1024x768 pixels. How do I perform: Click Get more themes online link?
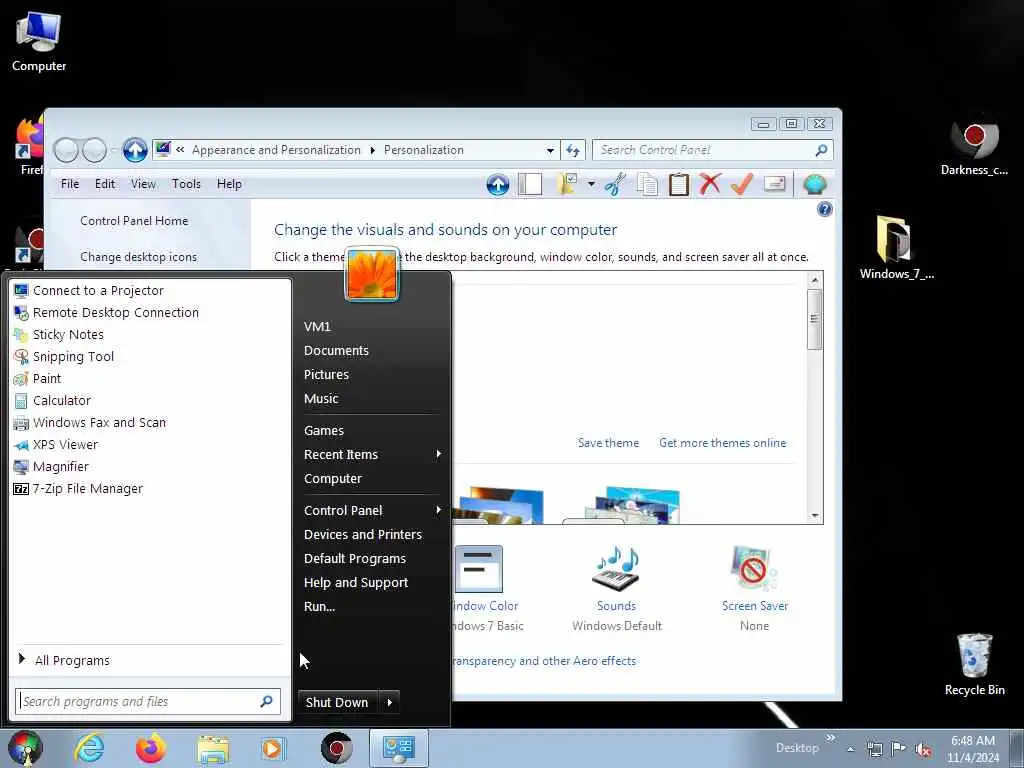[x=722, y=443]
